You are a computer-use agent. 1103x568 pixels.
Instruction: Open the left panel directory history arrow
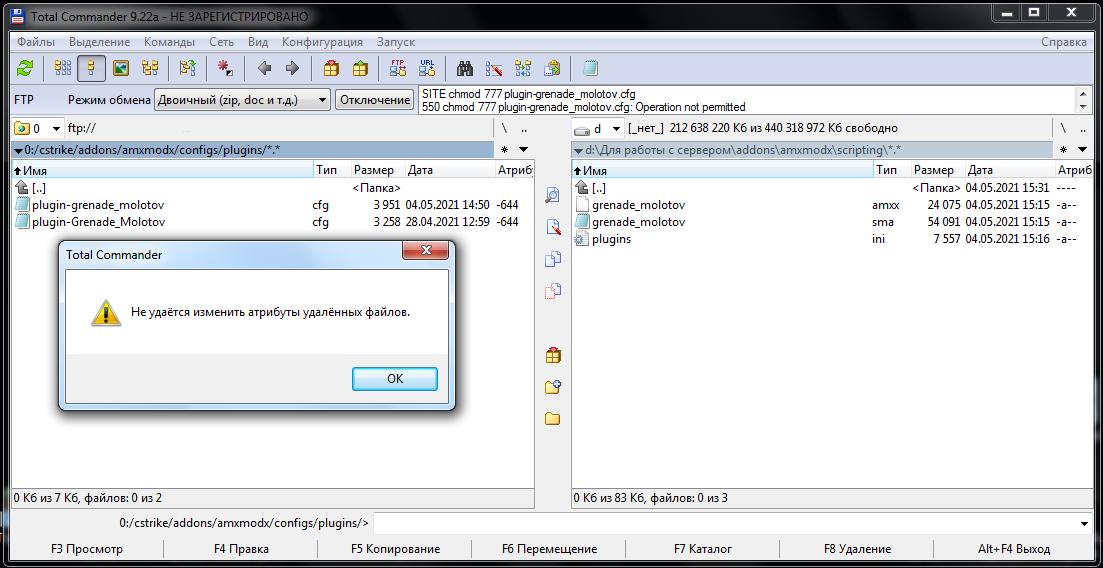523,150
